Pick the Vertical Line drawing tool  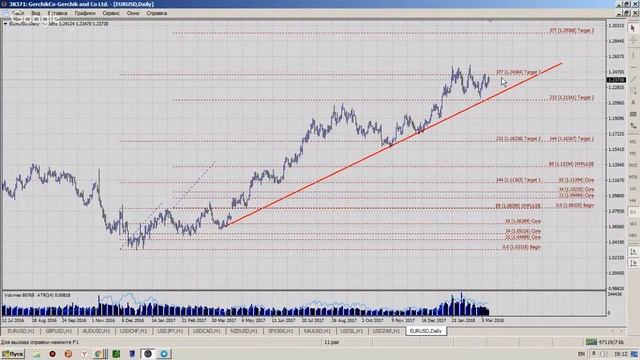click(633, 55)
